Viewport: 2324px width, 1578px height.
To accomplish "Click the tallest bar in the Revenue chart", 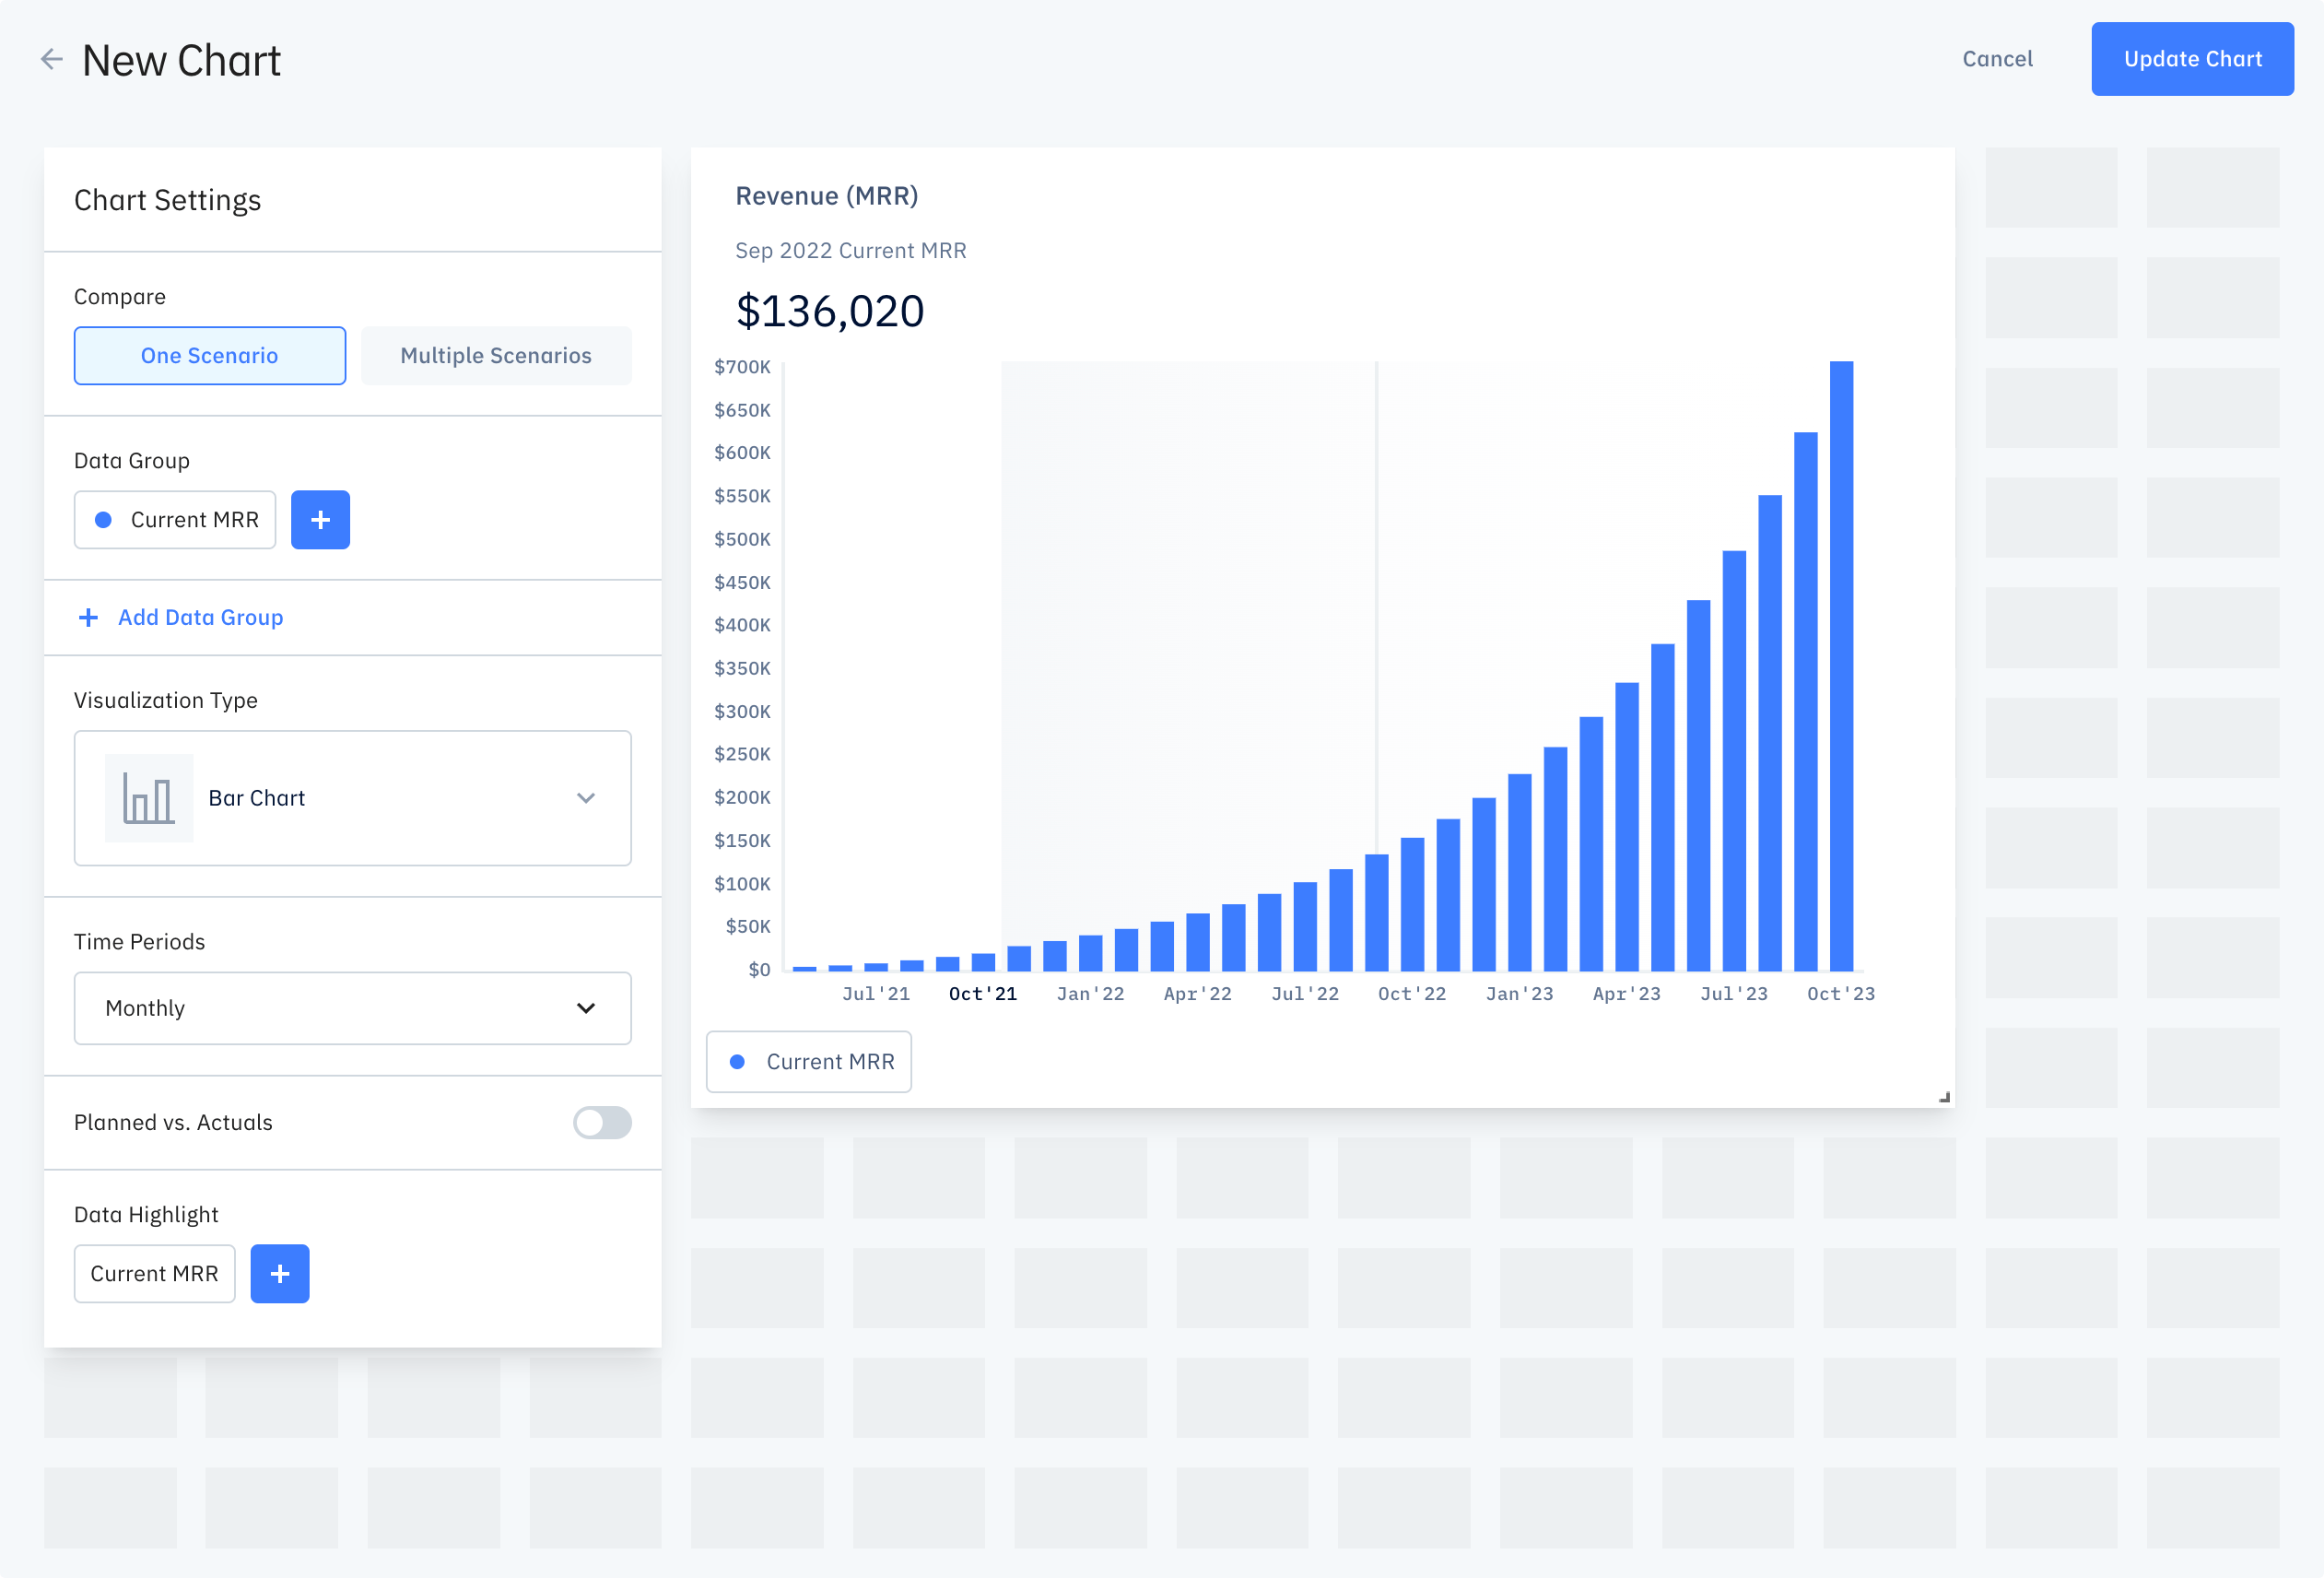I will 1841,665.
